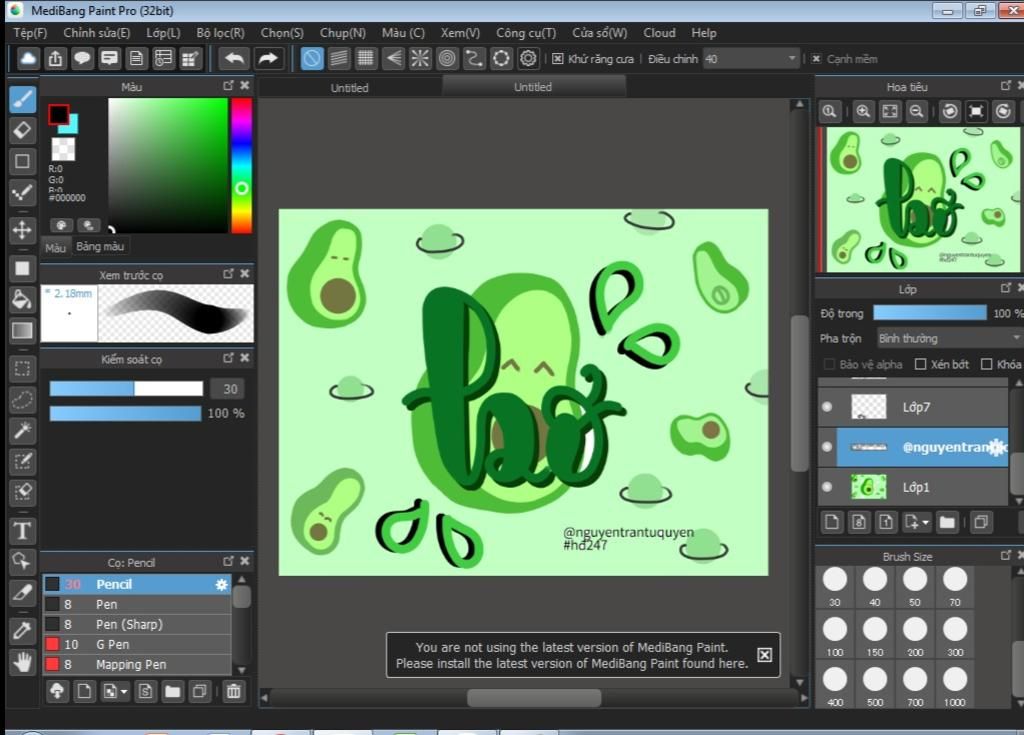1024x735 pixels.
Task: Select the Gradient tool
Action: (x=22, y=331)
